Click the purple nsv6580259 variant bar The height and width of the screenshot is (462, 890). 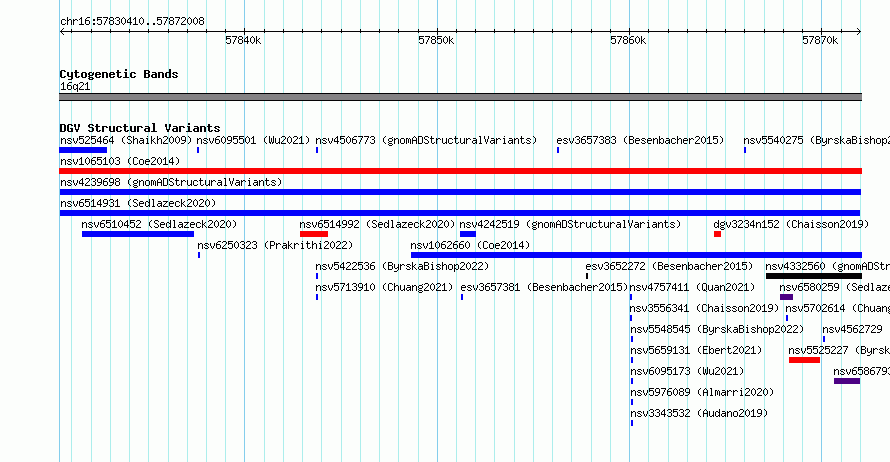(x=786, y=297)
